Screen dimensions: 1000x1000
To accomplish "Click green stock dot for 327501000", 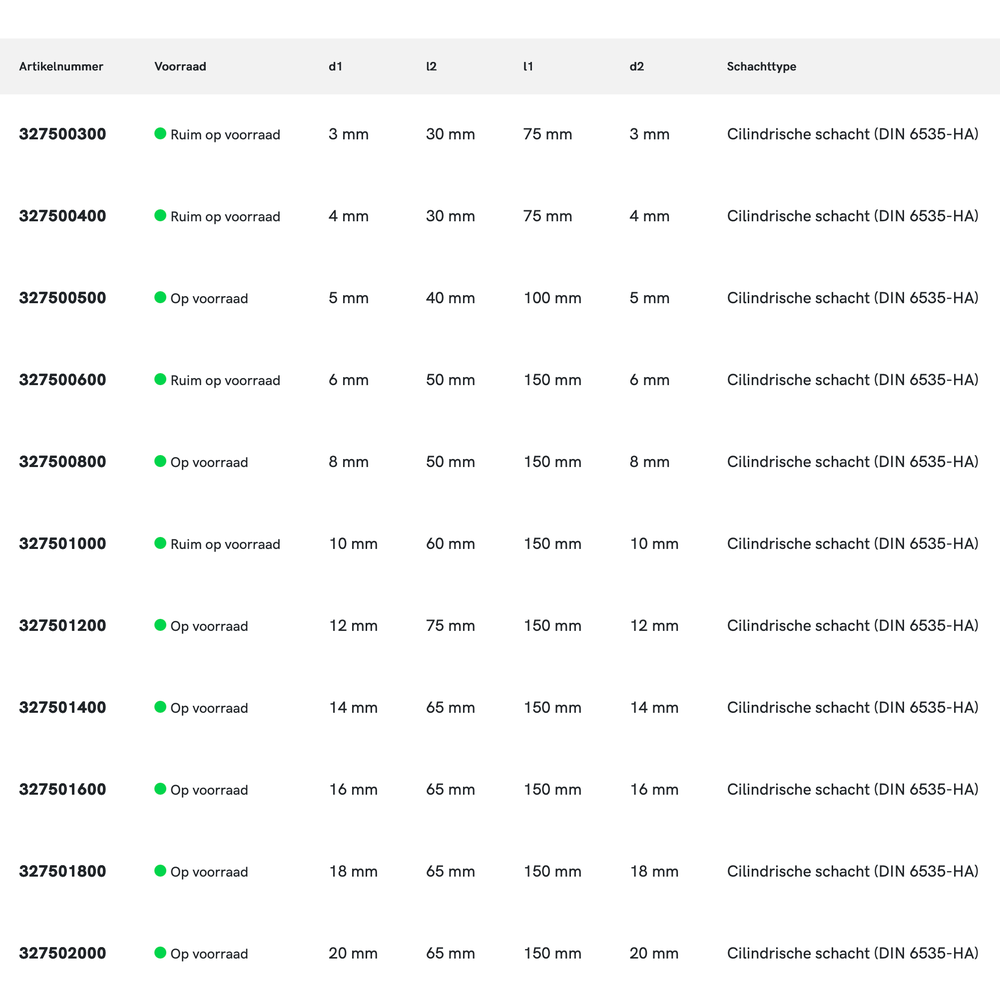I will pyautogui.click(x=160, y=543).
